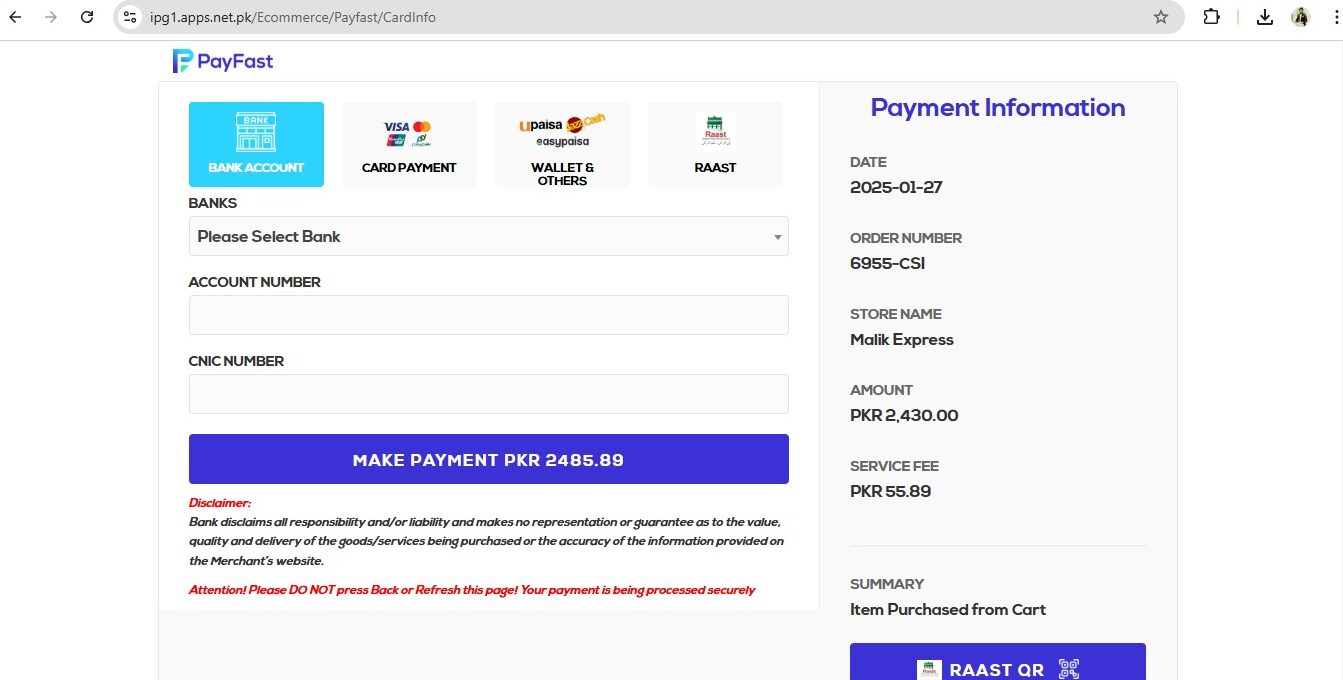Viewport: 1343px width, 680px height.
Task: View site information icon in address bar
Action: point(130,17)
